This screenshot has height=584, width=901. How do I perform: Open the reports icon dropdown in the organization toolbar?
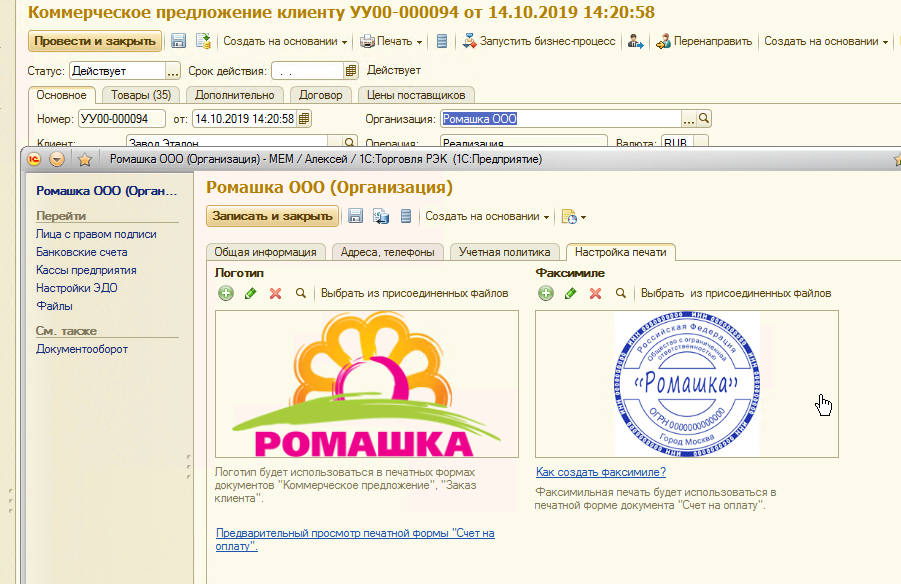click(x=572, y=216)
